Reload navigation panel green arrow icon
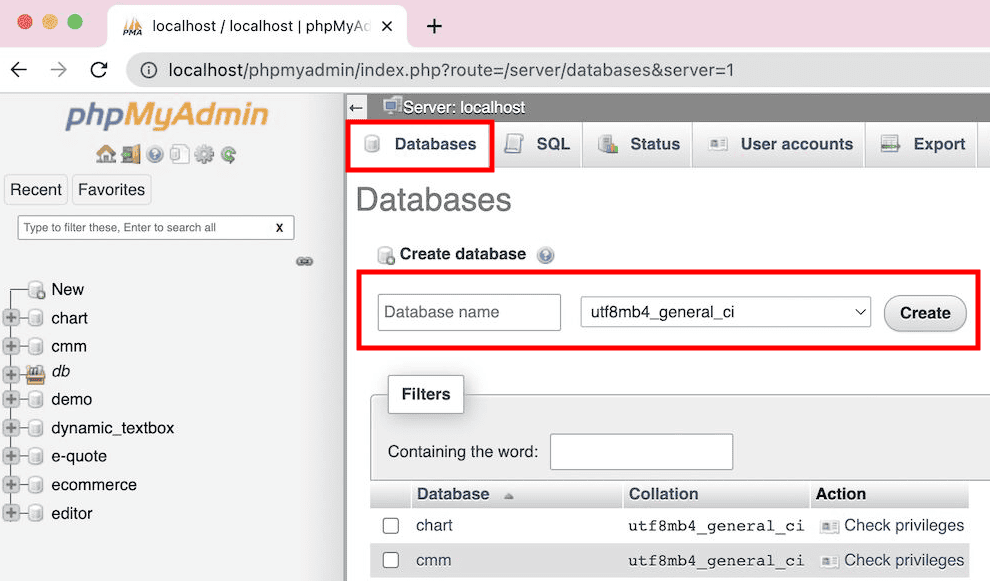The width and height of the screenshot is (990, 581). [x=229, y=154]
